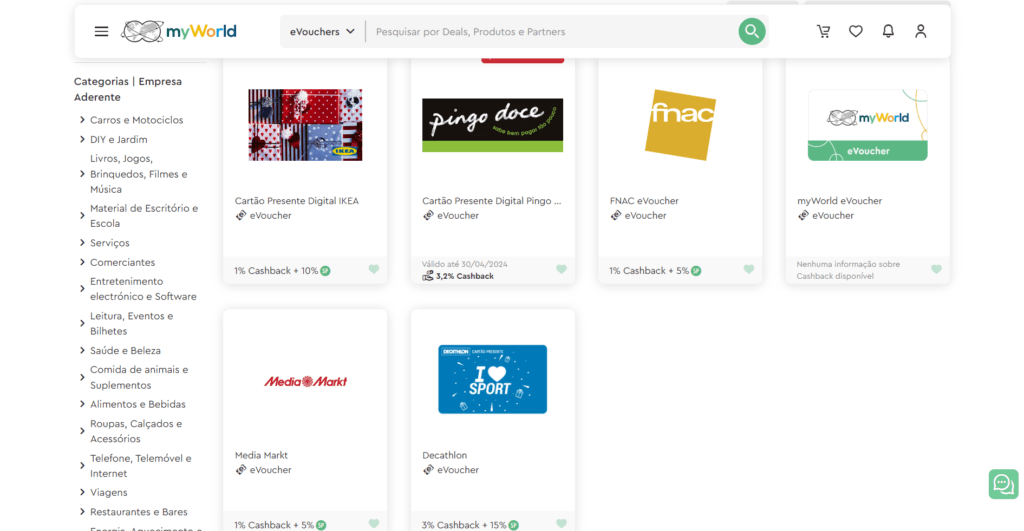
Task: Toggle favorite heart on Pingo Doce card
Action: [561, 269]
